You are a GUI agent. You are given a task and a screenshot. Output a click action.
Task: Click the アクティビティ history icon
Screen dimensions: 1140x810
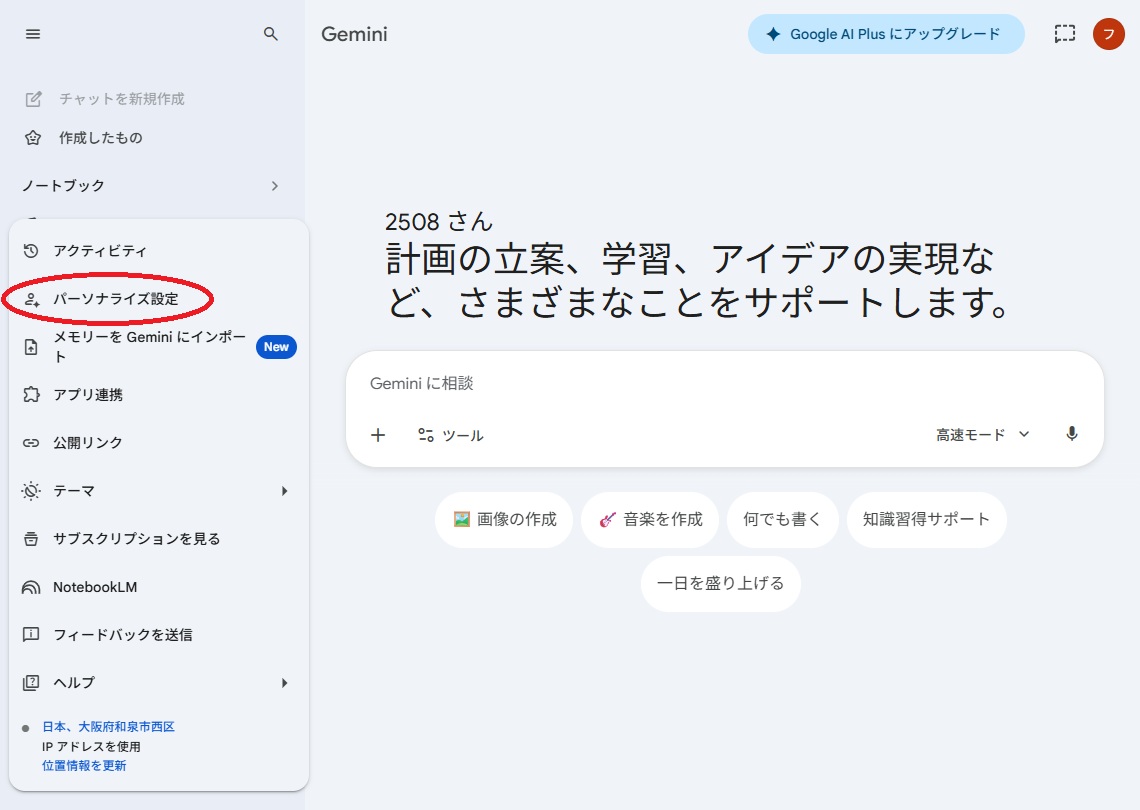click(31, 251)
